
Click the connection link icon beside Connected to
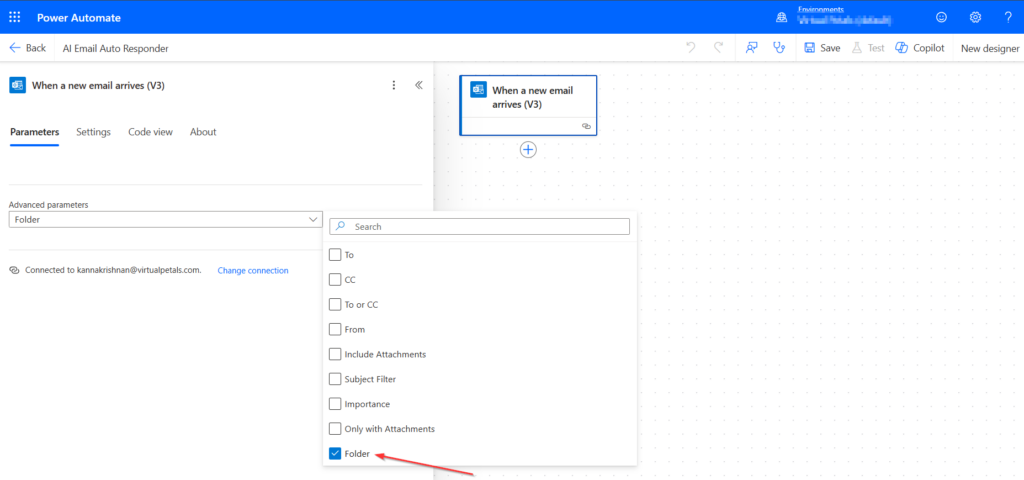click(14, 270)
